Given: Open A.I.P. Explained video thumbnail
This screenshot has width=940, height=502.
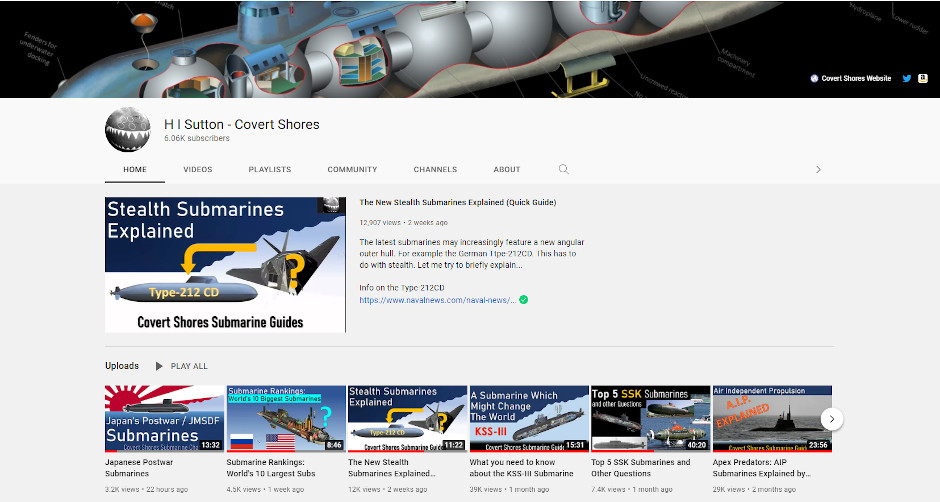Looking at the screenshot, I should coord(772,419).
